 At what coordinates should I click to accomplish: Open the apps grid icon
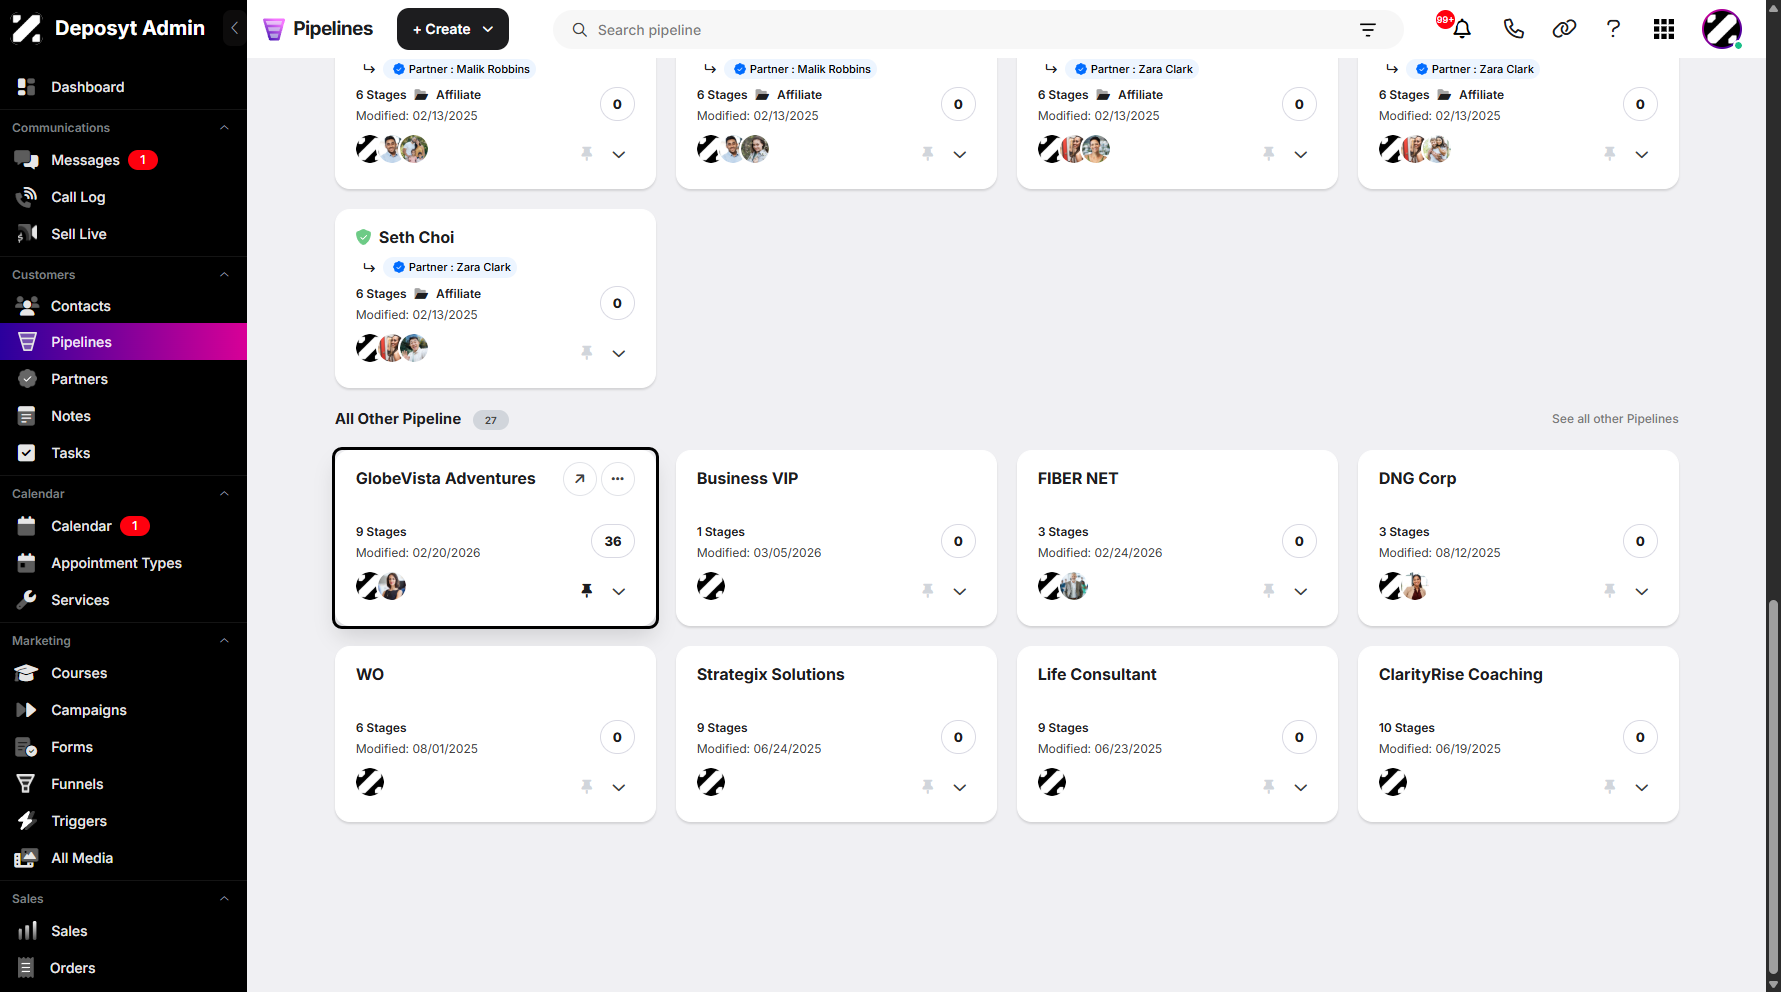1664,29
